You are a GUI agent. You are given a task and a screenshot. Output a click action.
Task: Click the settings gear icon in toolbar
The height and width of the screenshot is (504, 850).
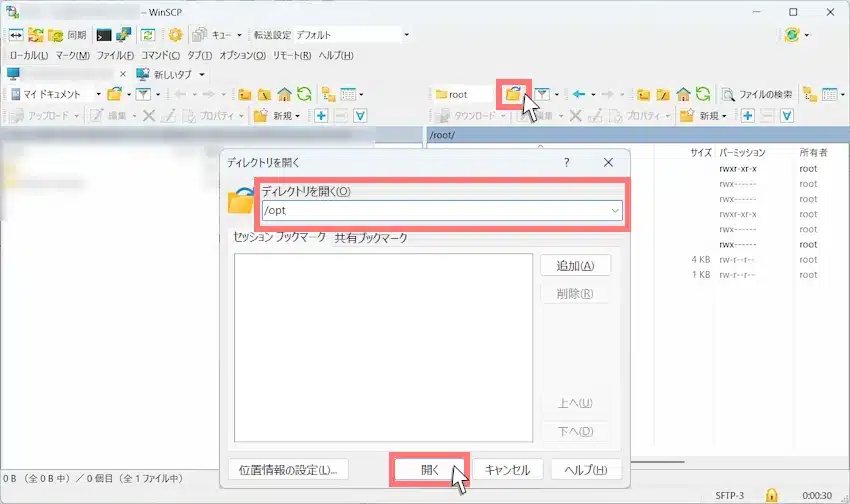(175, 34)
